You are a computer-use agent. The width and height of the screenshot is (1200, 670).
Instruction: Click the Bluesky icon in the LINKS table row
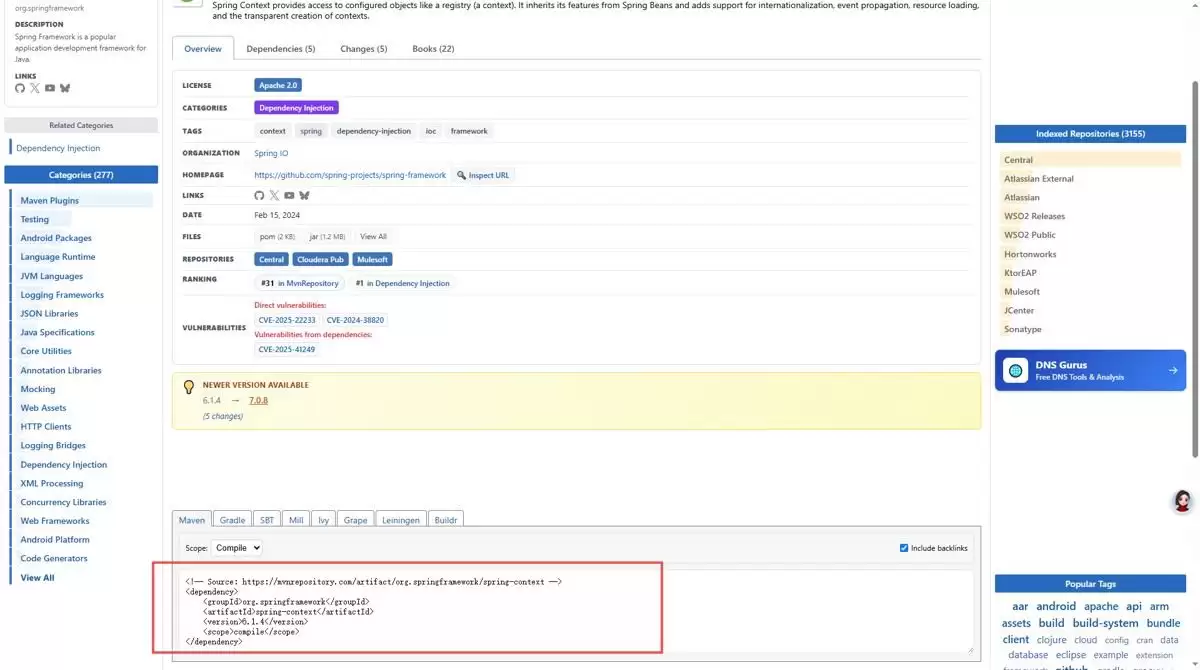[x=304, y=195]
